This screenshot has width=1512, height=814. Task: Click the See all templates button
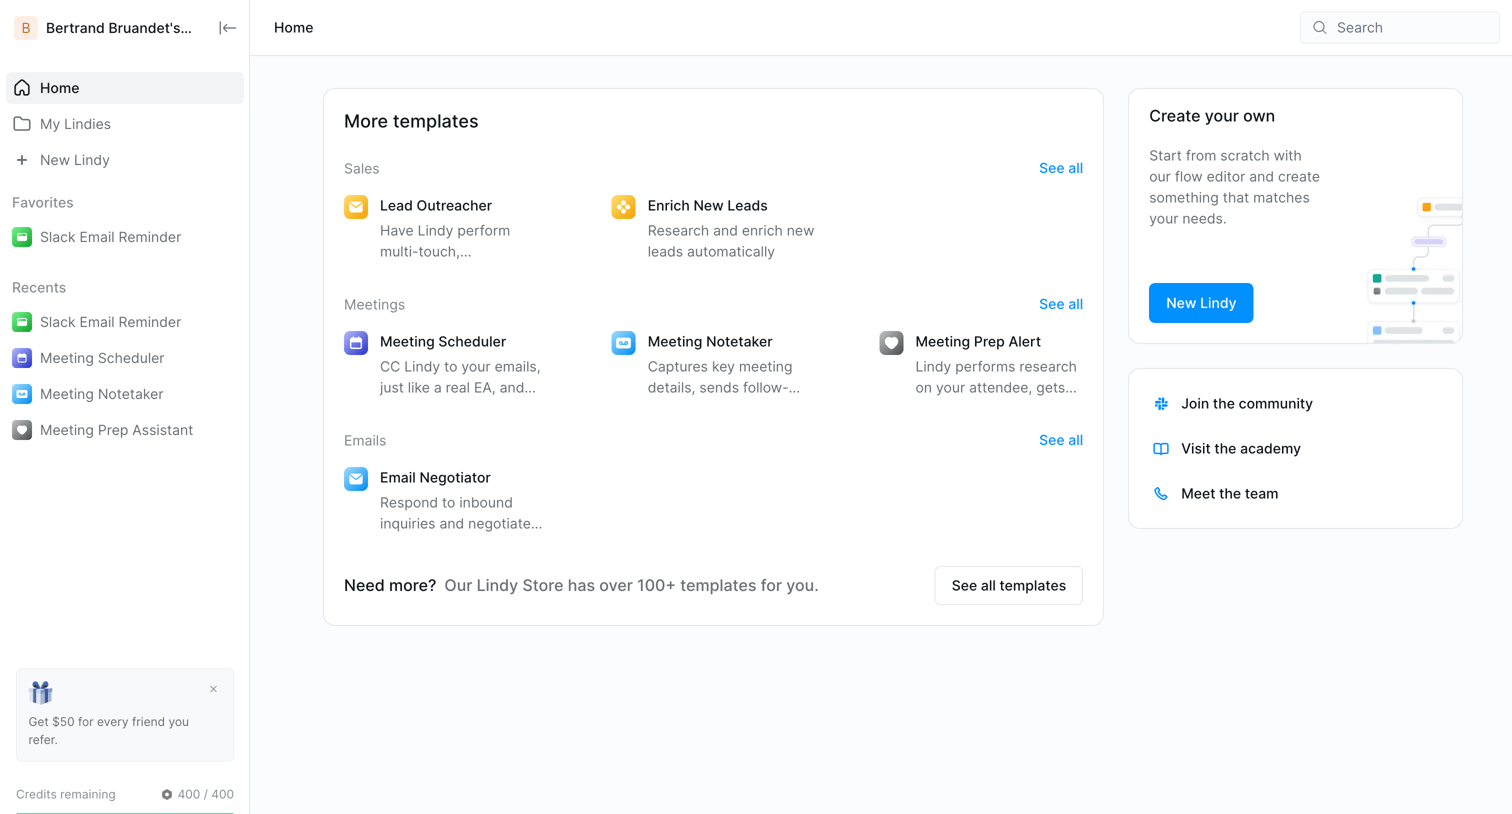(x=1008, y=586)
